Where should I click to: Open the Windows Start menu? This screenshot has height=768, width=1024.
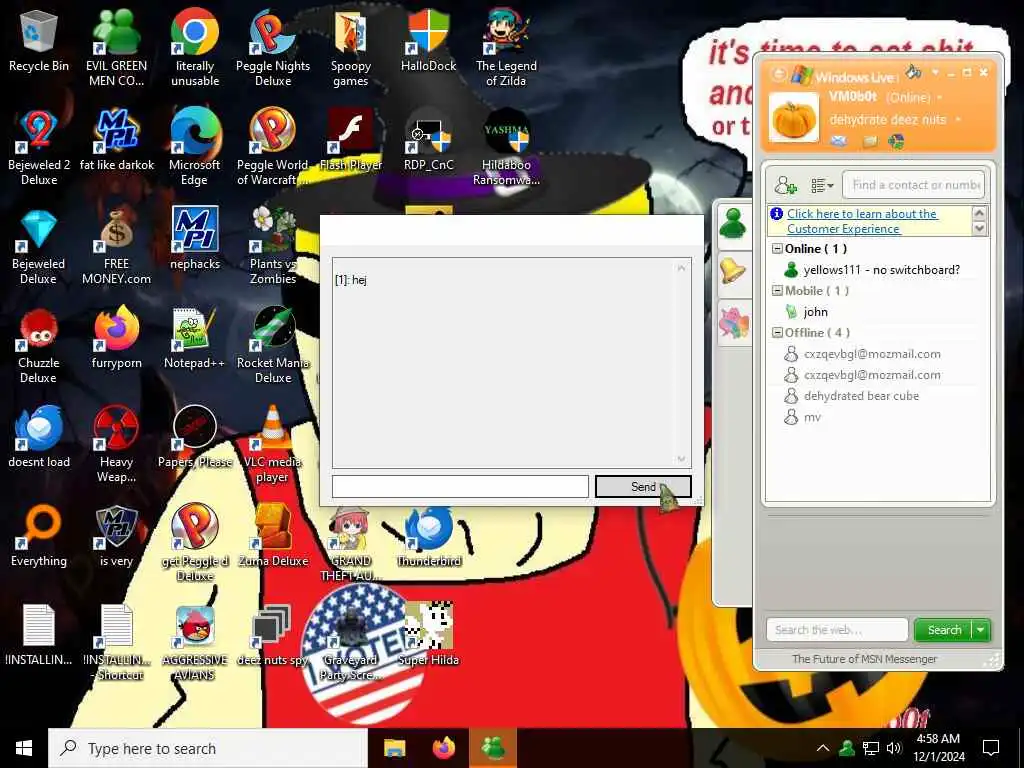(24, 748)
